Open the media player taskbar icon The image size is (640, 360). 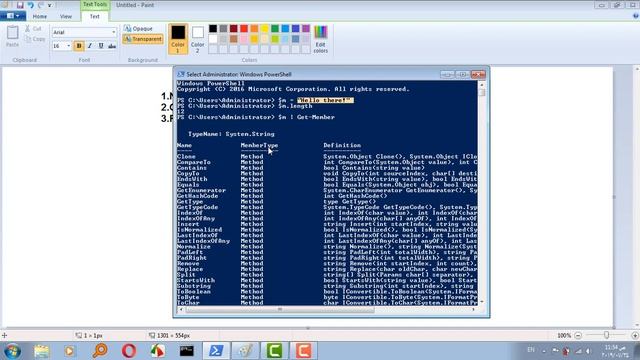pos(69,351)
